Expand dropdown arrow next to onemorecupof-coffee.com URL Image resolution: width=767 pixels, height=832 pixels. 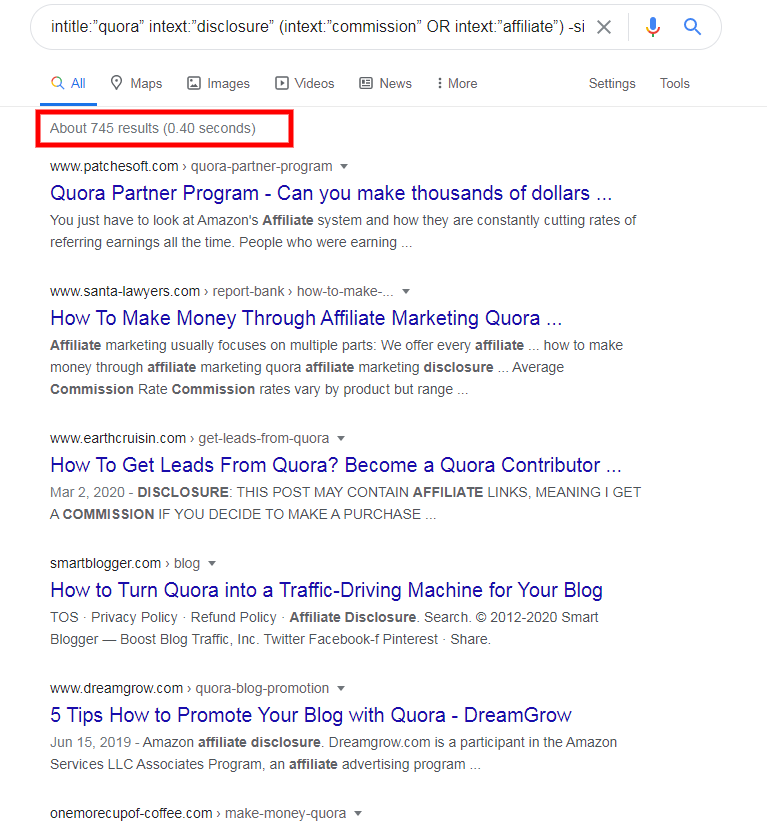(358, 813)
